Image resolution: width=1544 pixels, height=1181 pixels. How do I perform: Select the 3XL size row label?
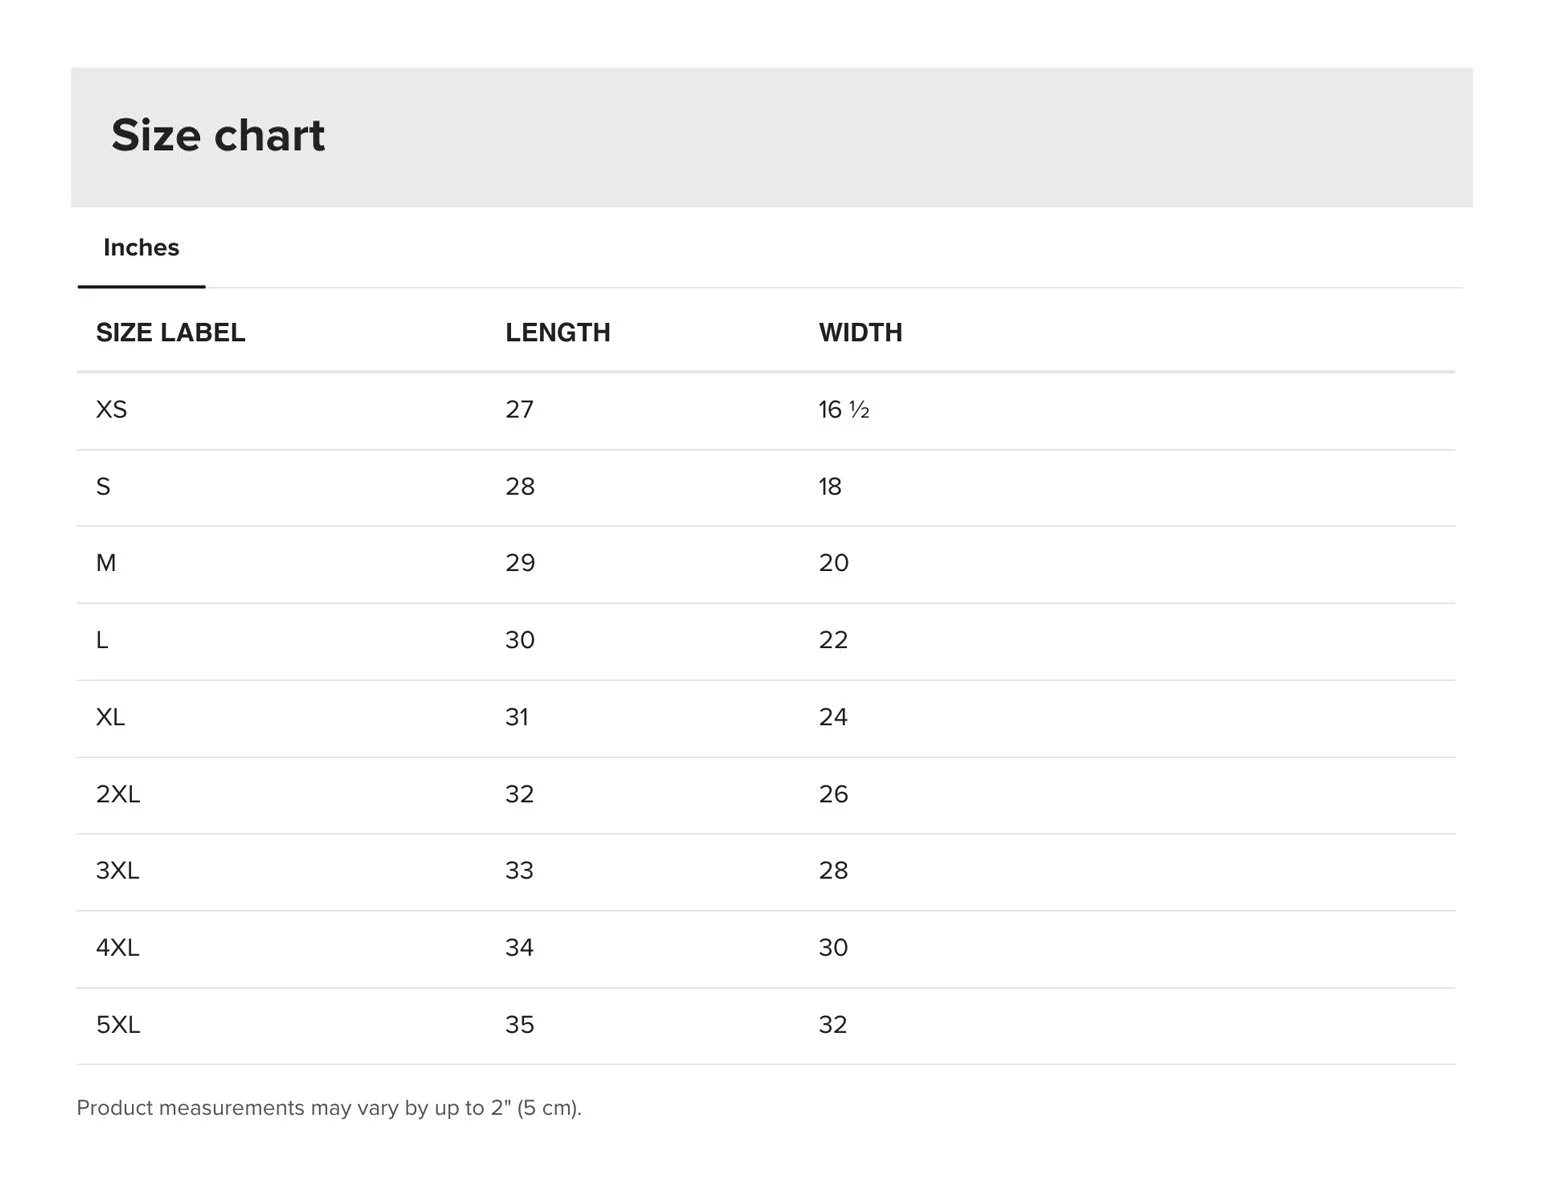tap(118, 871)
